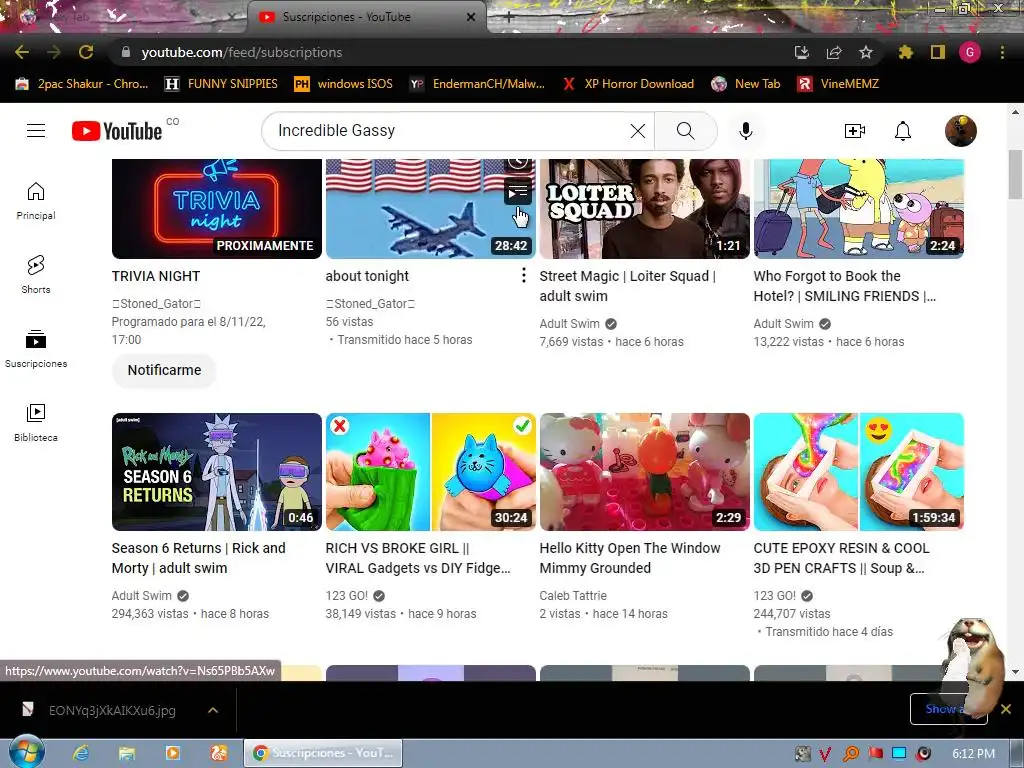The width and height of the screenshot is (1024, 768).
Task: Open Stoned_Gator channel under TRIVIA NIGHT
Action: pos(156,304)
